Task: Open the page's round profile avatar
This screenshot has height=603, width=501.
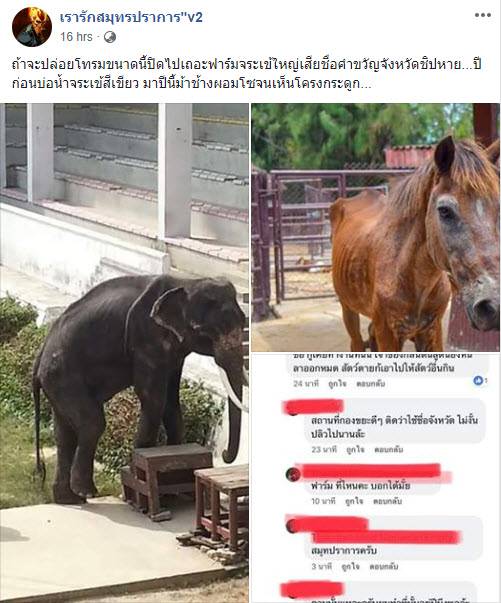Action: (x=32, y=27)
